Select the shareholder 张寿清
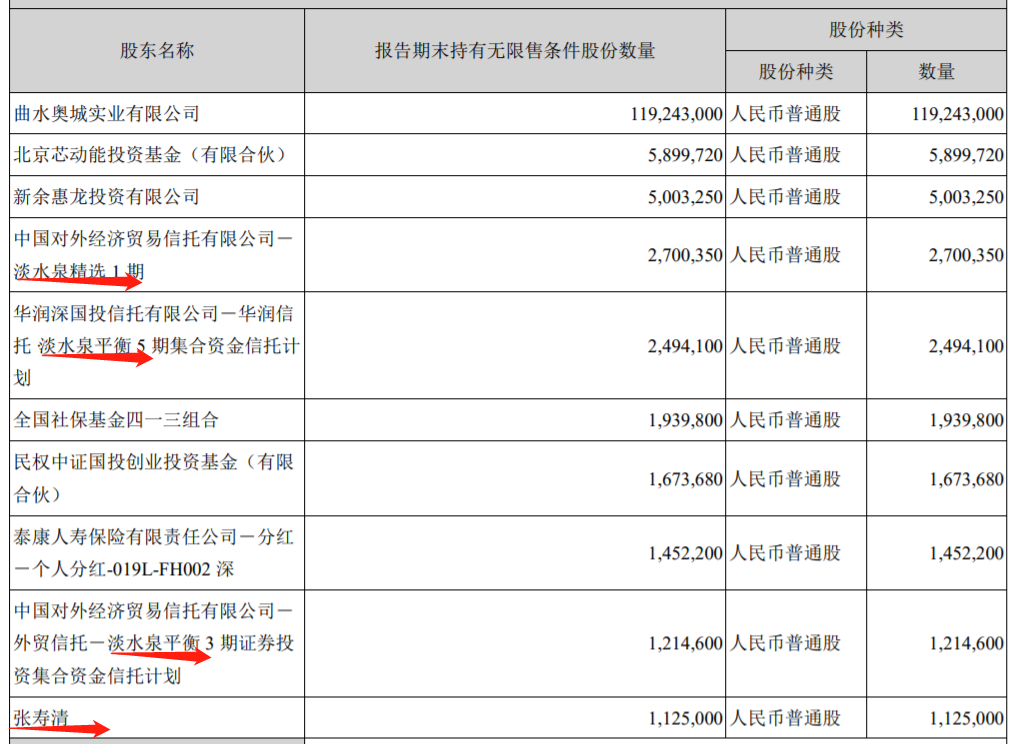Viewport: 1019px width, 744px height. (x=41, y=718)
